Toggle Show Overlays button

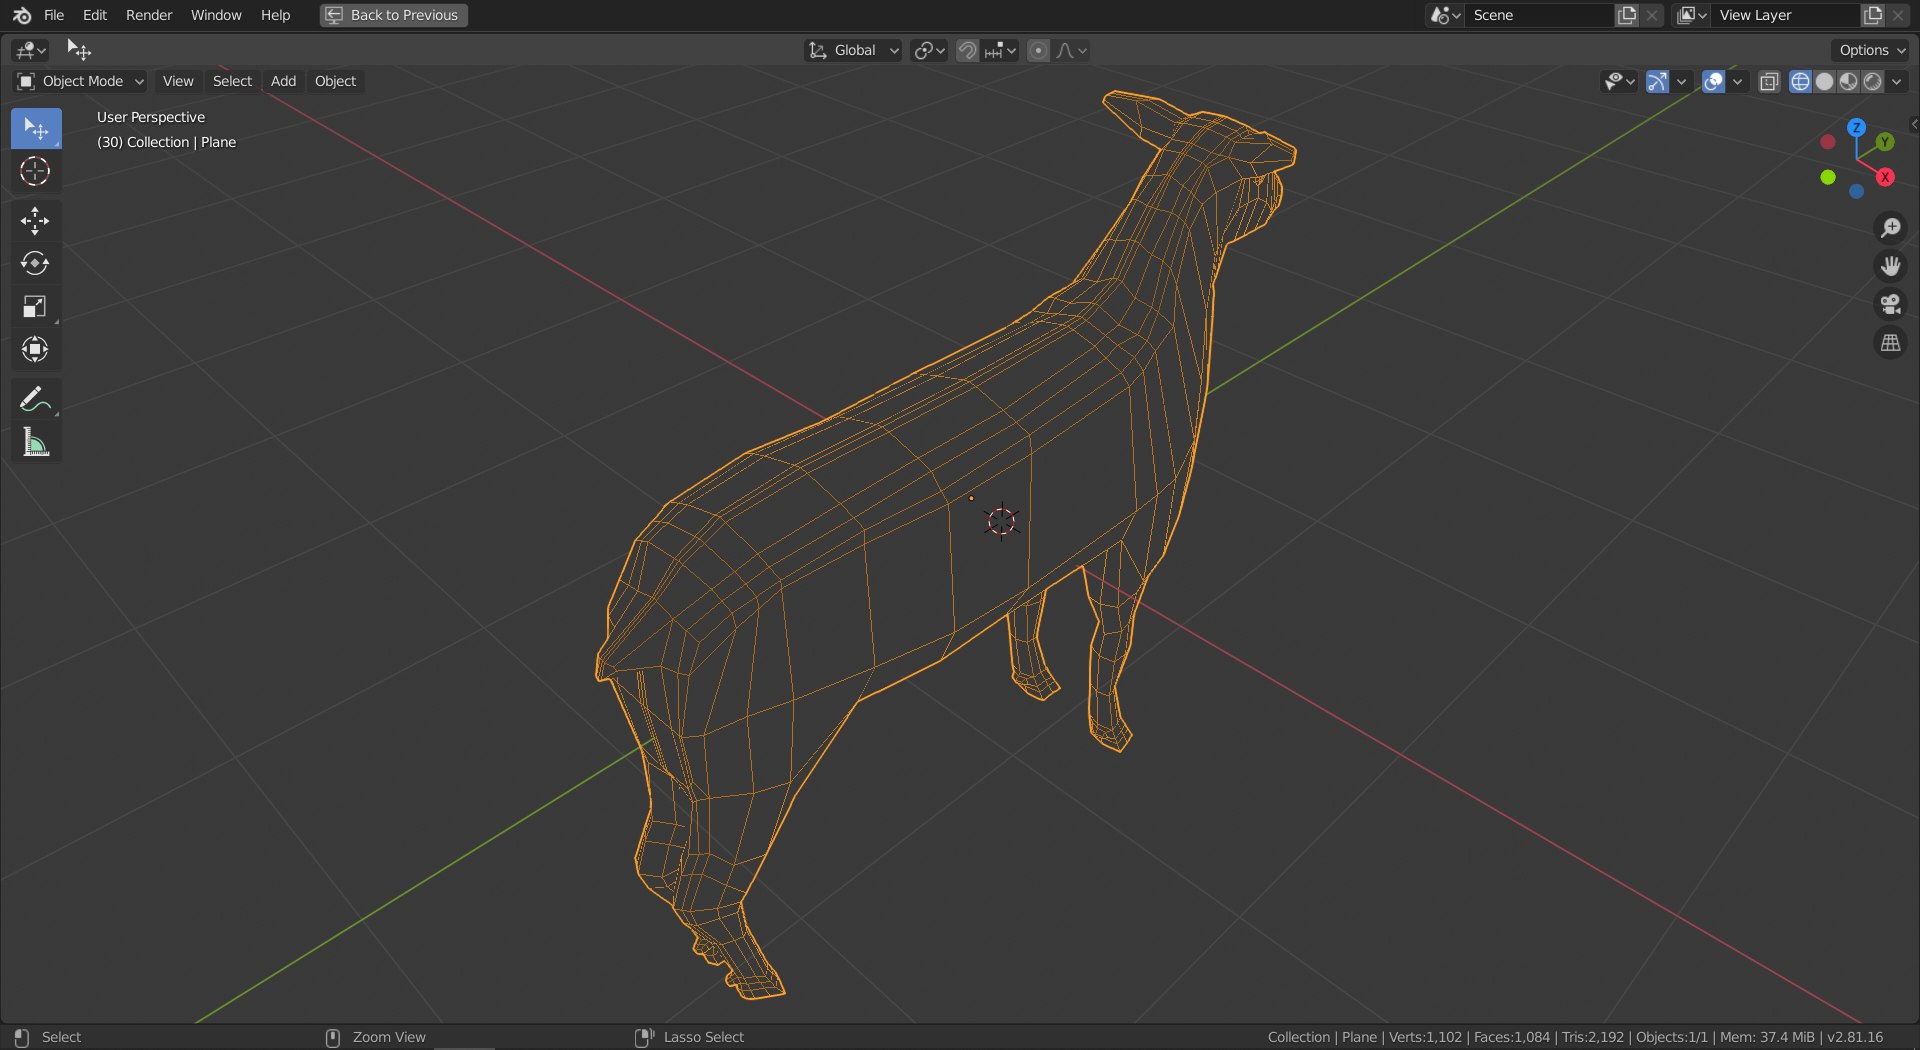tap(1713, 82)
